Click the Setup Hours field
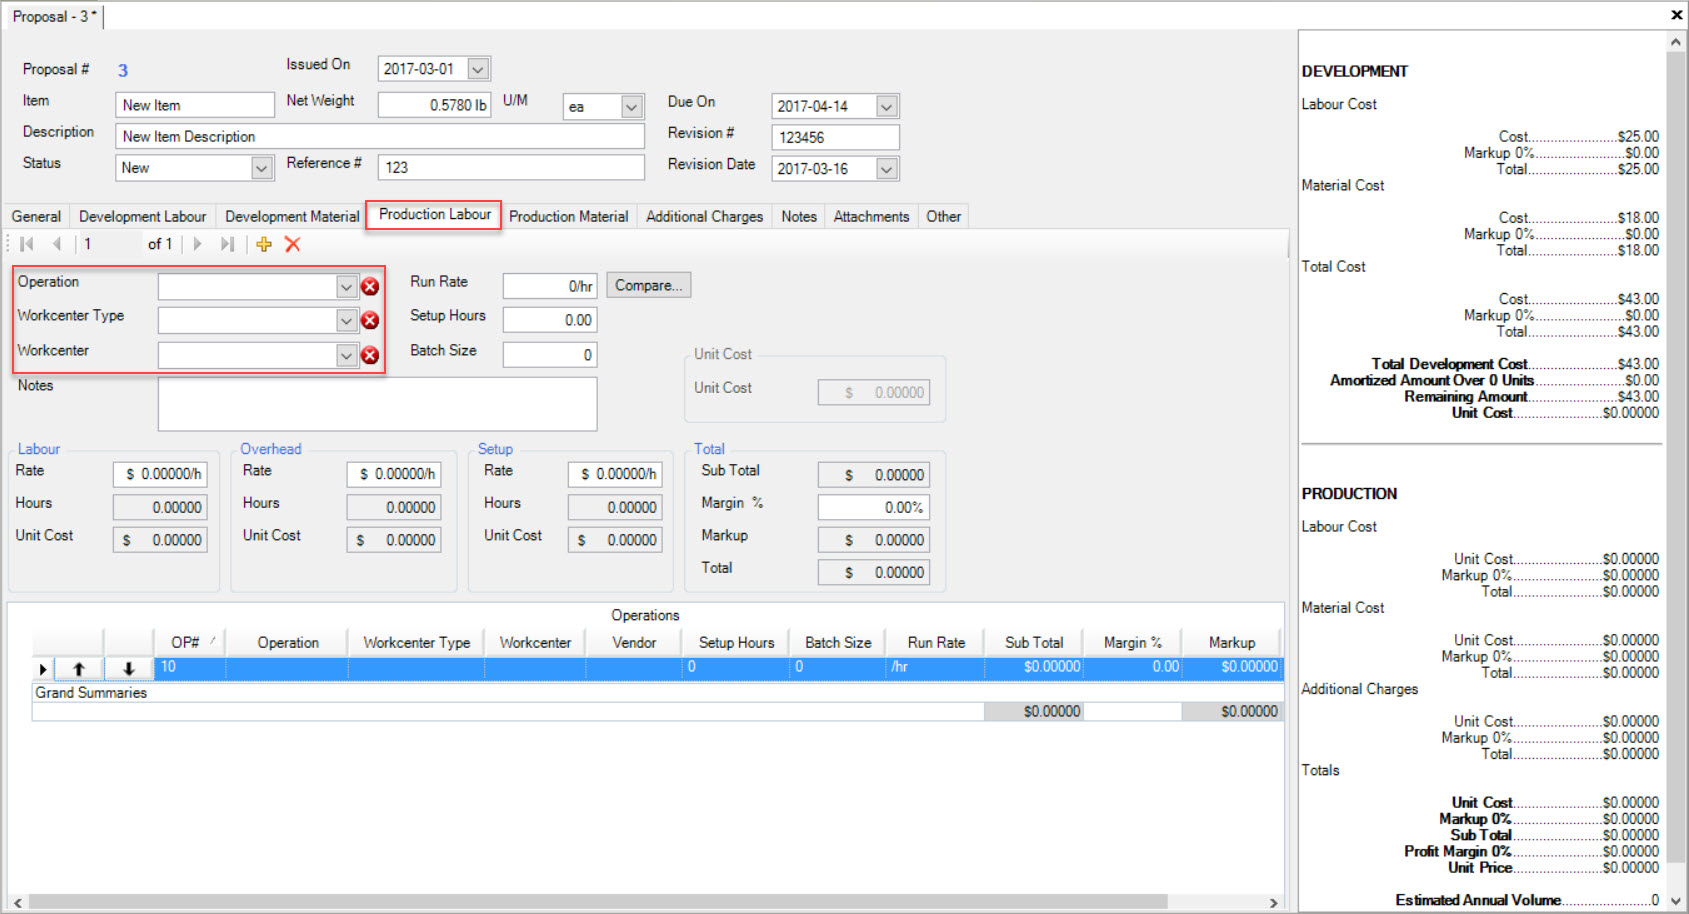The image size is (1689, 914). [x=549, y=320]
